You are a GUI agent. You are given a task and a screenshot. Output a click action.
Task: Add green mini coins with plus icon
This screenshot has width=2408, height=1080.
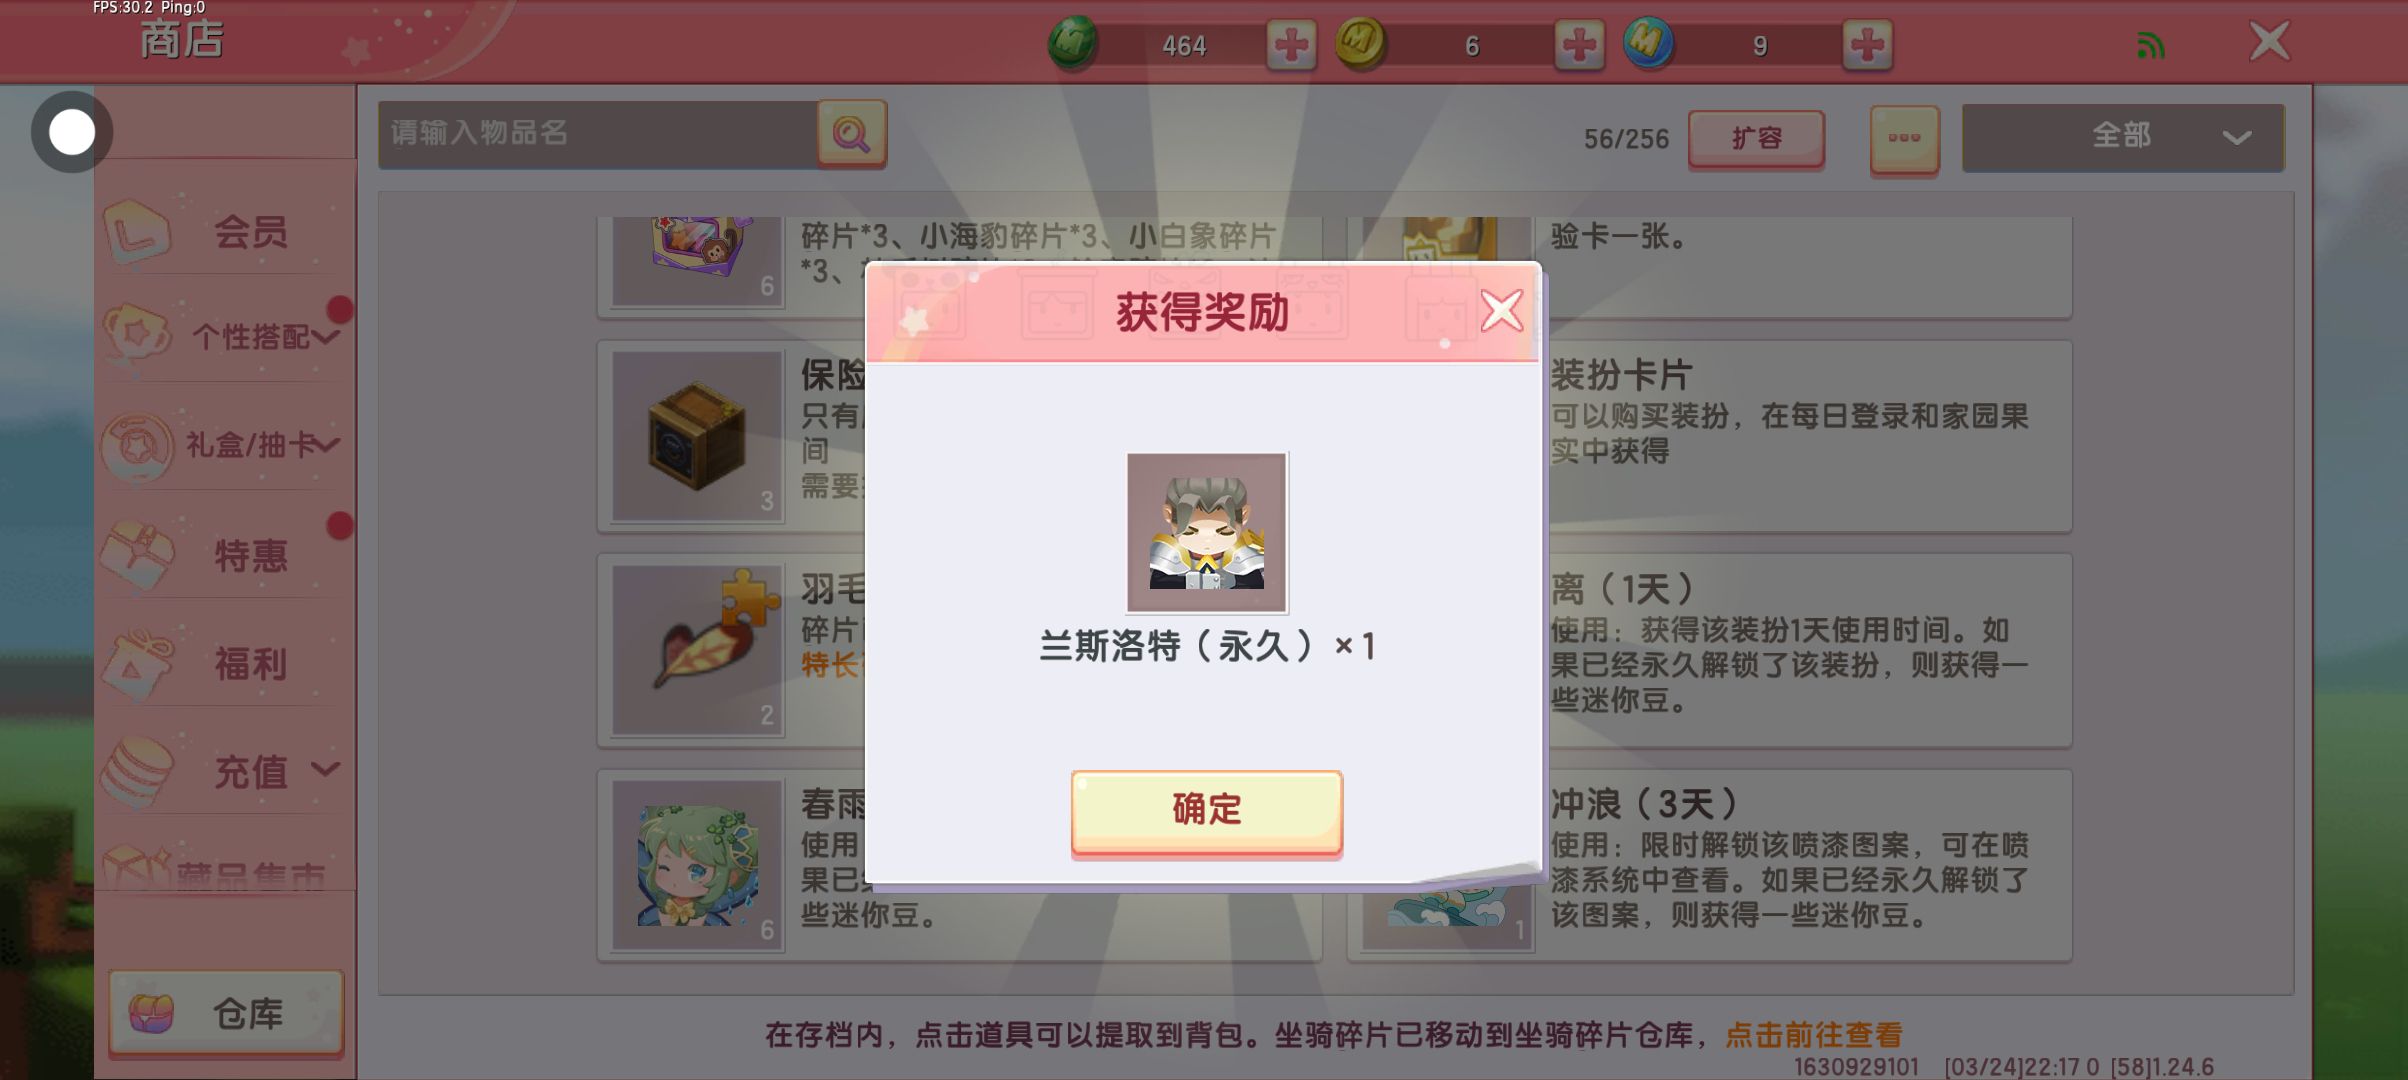pyautogui.click(x=1291, y=45)
